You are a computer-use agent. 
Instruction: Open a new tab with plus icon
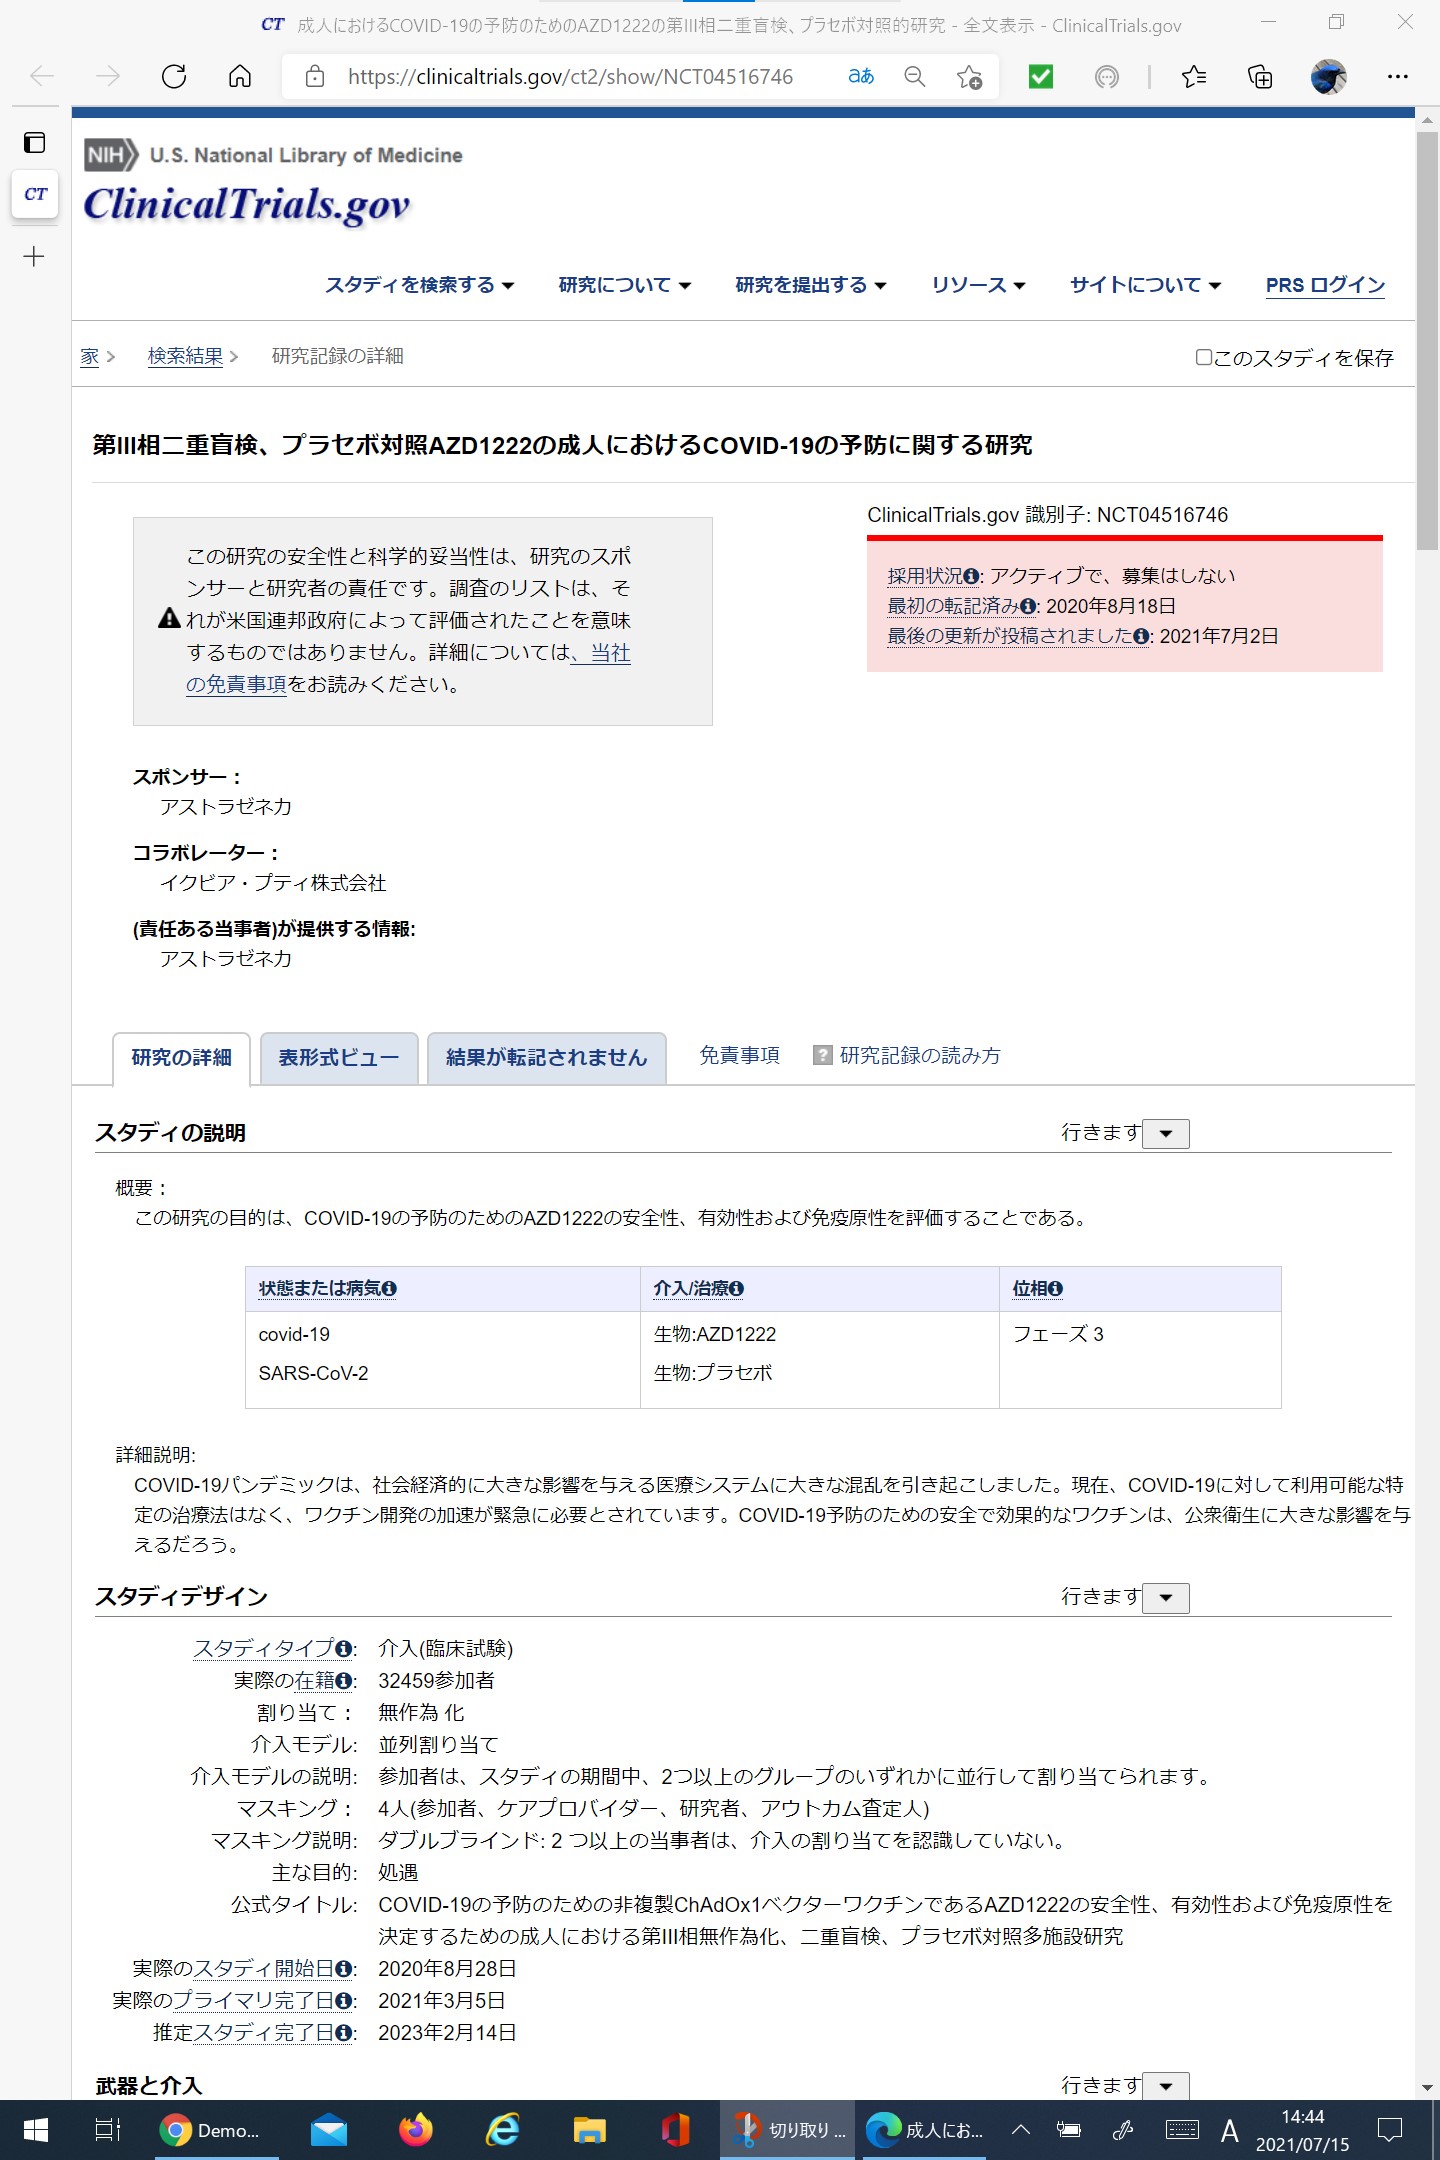click(x=34, y=257)
